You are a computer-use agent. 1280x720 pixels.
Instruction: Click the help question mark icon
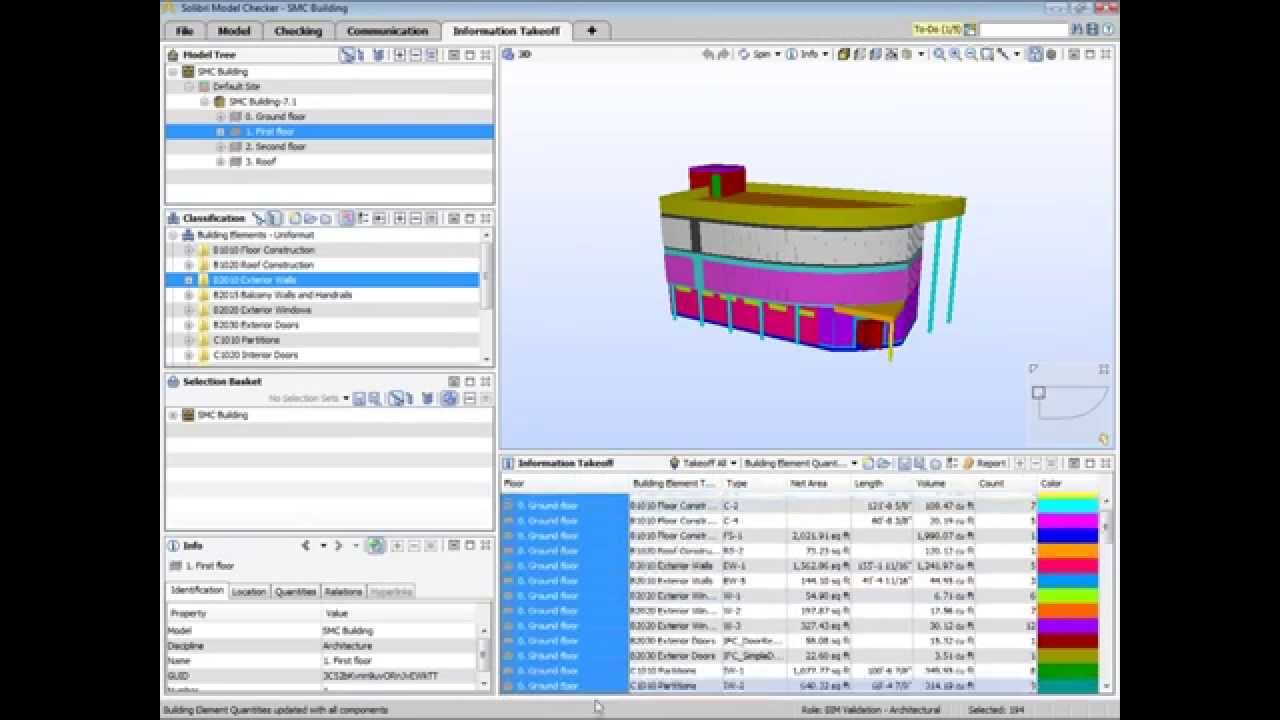(x=1109, y=30)
